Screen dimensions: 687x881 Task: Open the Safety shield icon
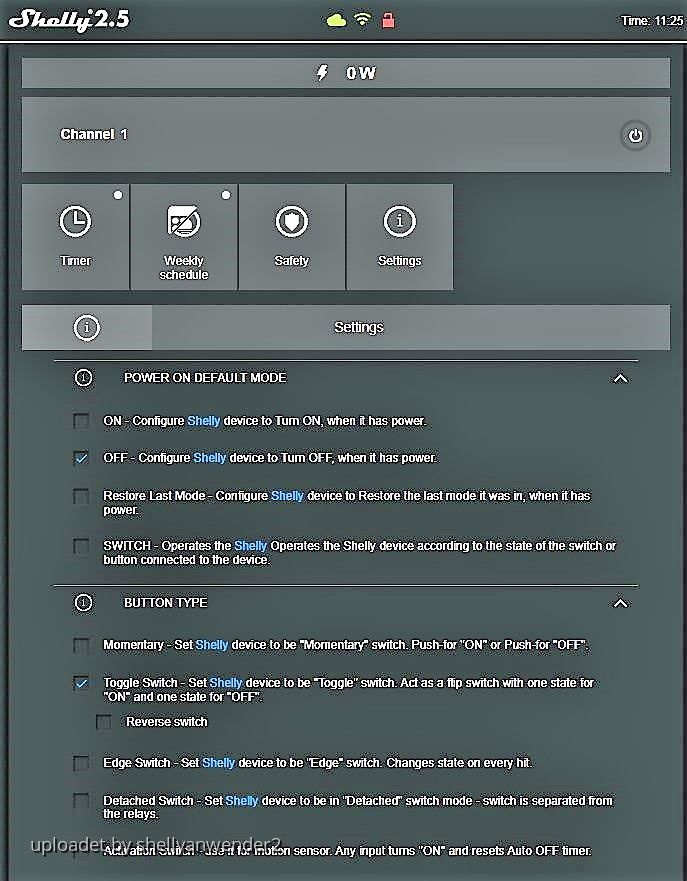pyautogui.click(x=291, y=222)
